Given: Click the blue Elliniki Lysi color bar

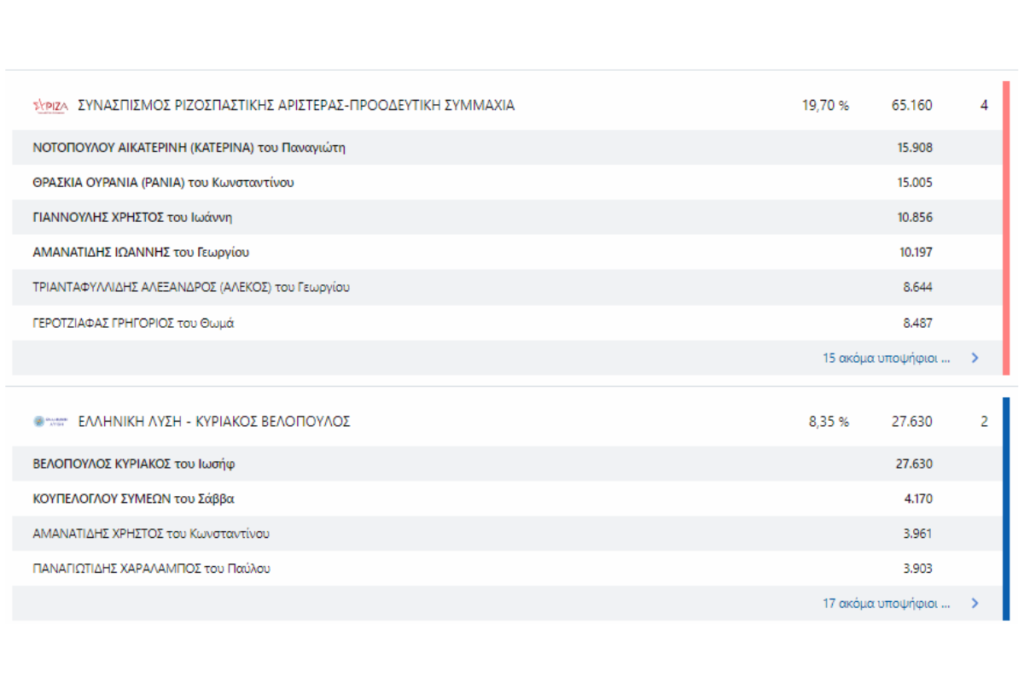Looking at the screenshot, I should point(1005,508).
